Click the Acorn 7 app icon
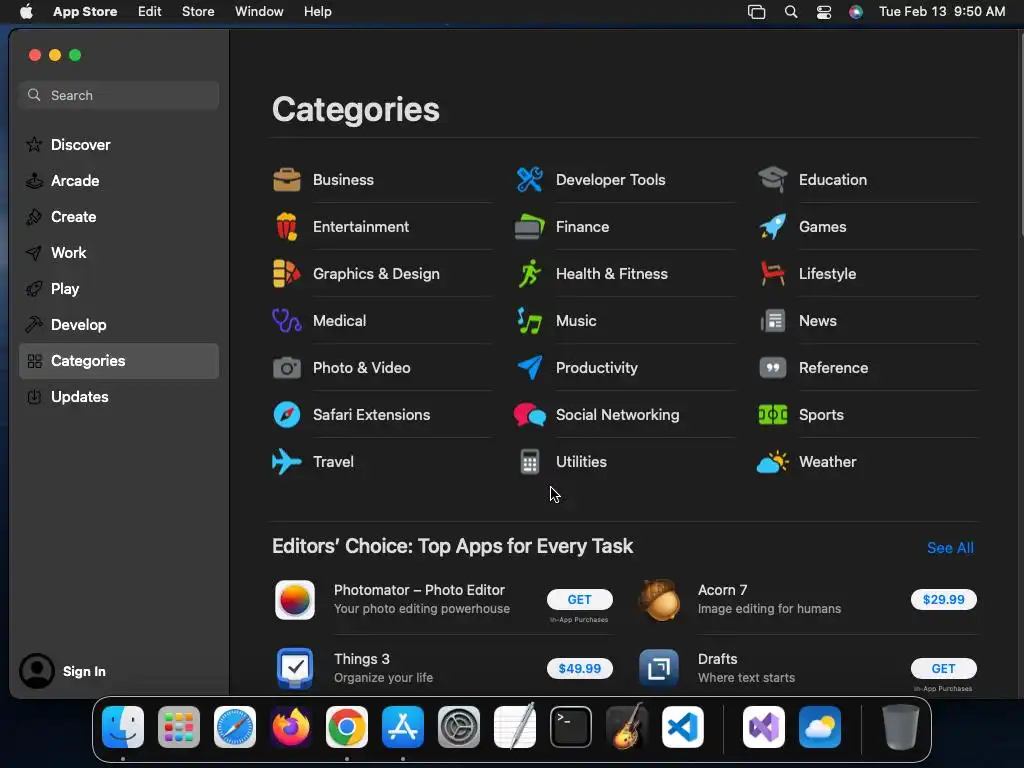Viewport: 1024px width, 768px height. point(659,600)
